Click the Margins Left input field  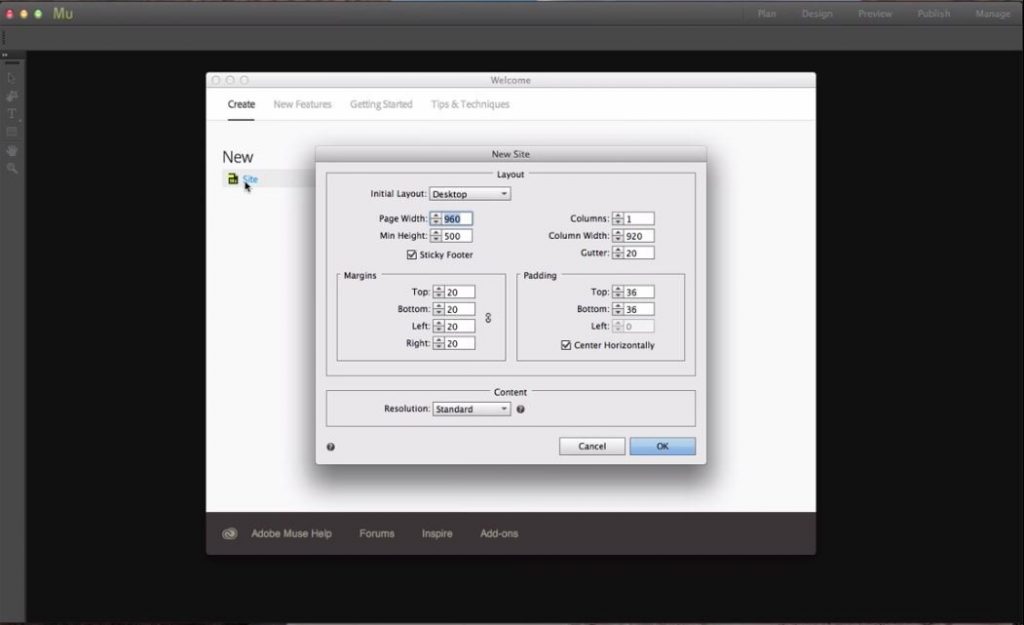click(460, 326)
